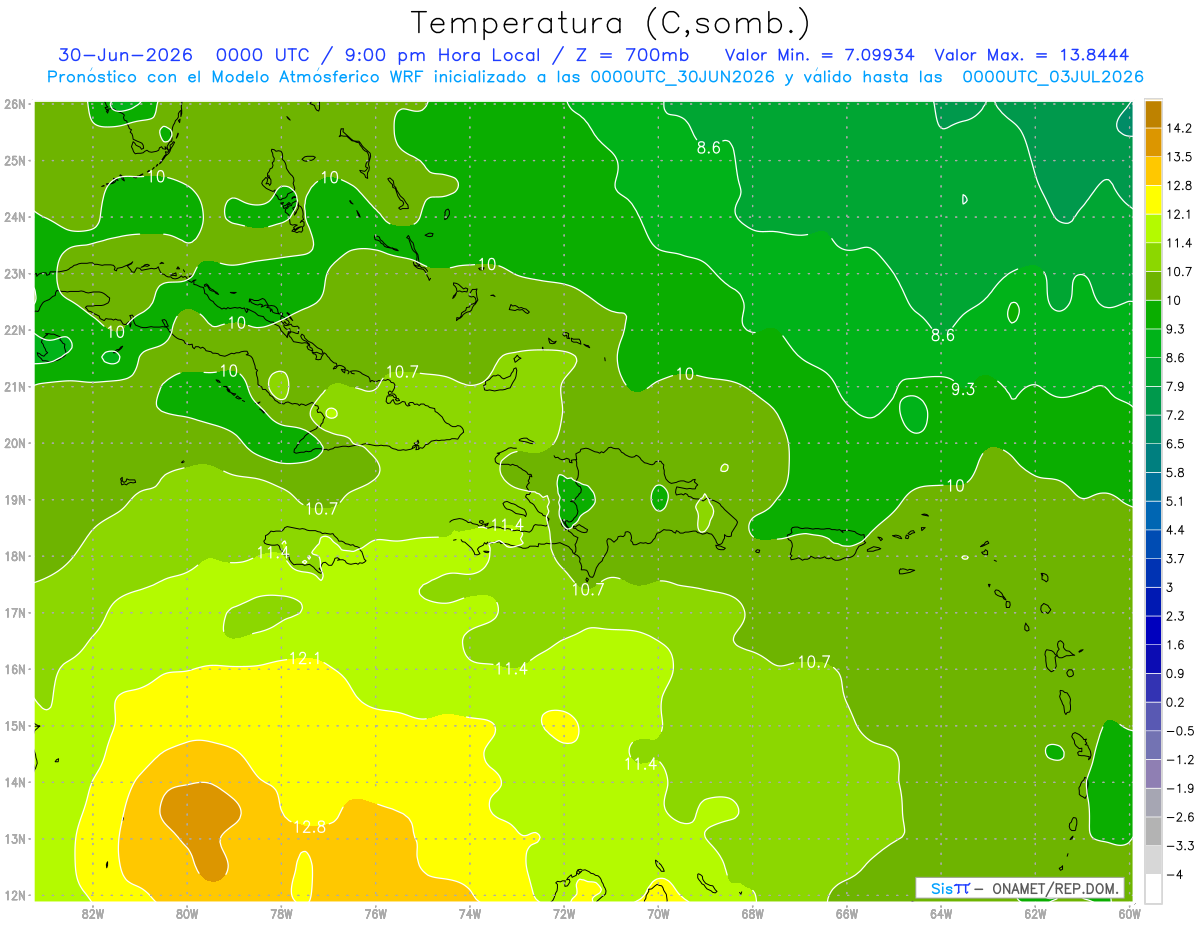Click the '-3.3' color scale label

[1180, 845]
